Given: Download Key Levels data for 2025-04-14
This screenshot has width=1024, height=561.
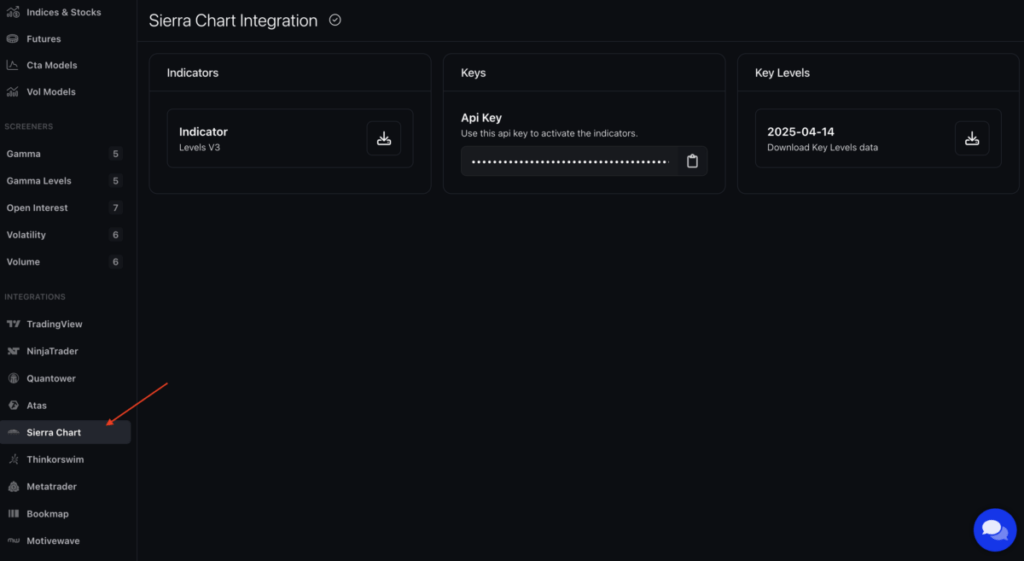Looking at the screenshot, I should click(971, 139).
